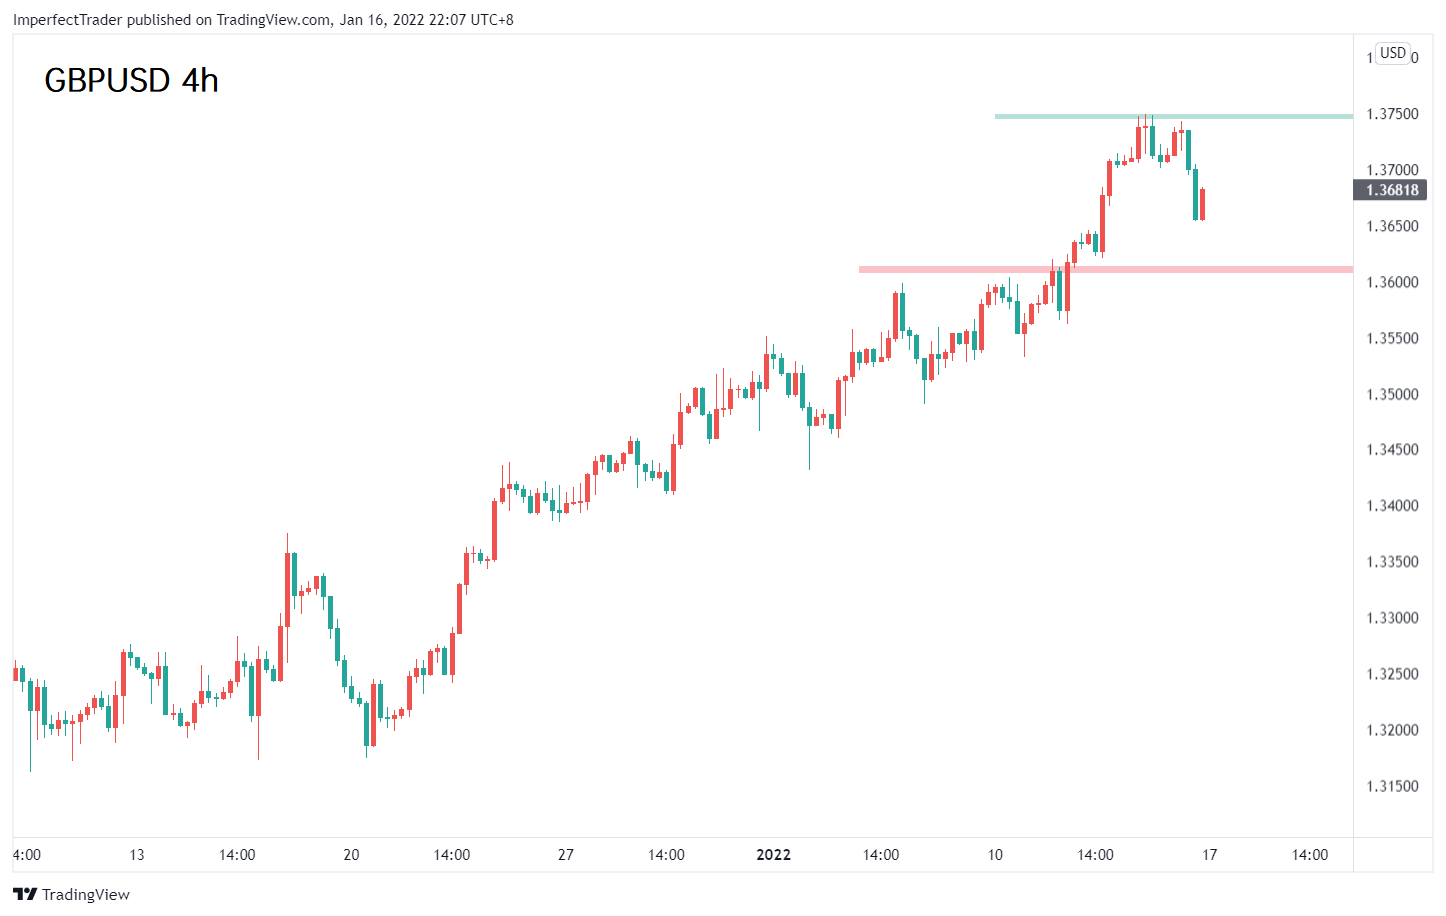Click the 2022 label on time axis
Screen dimensions: 1446x916
773,854
